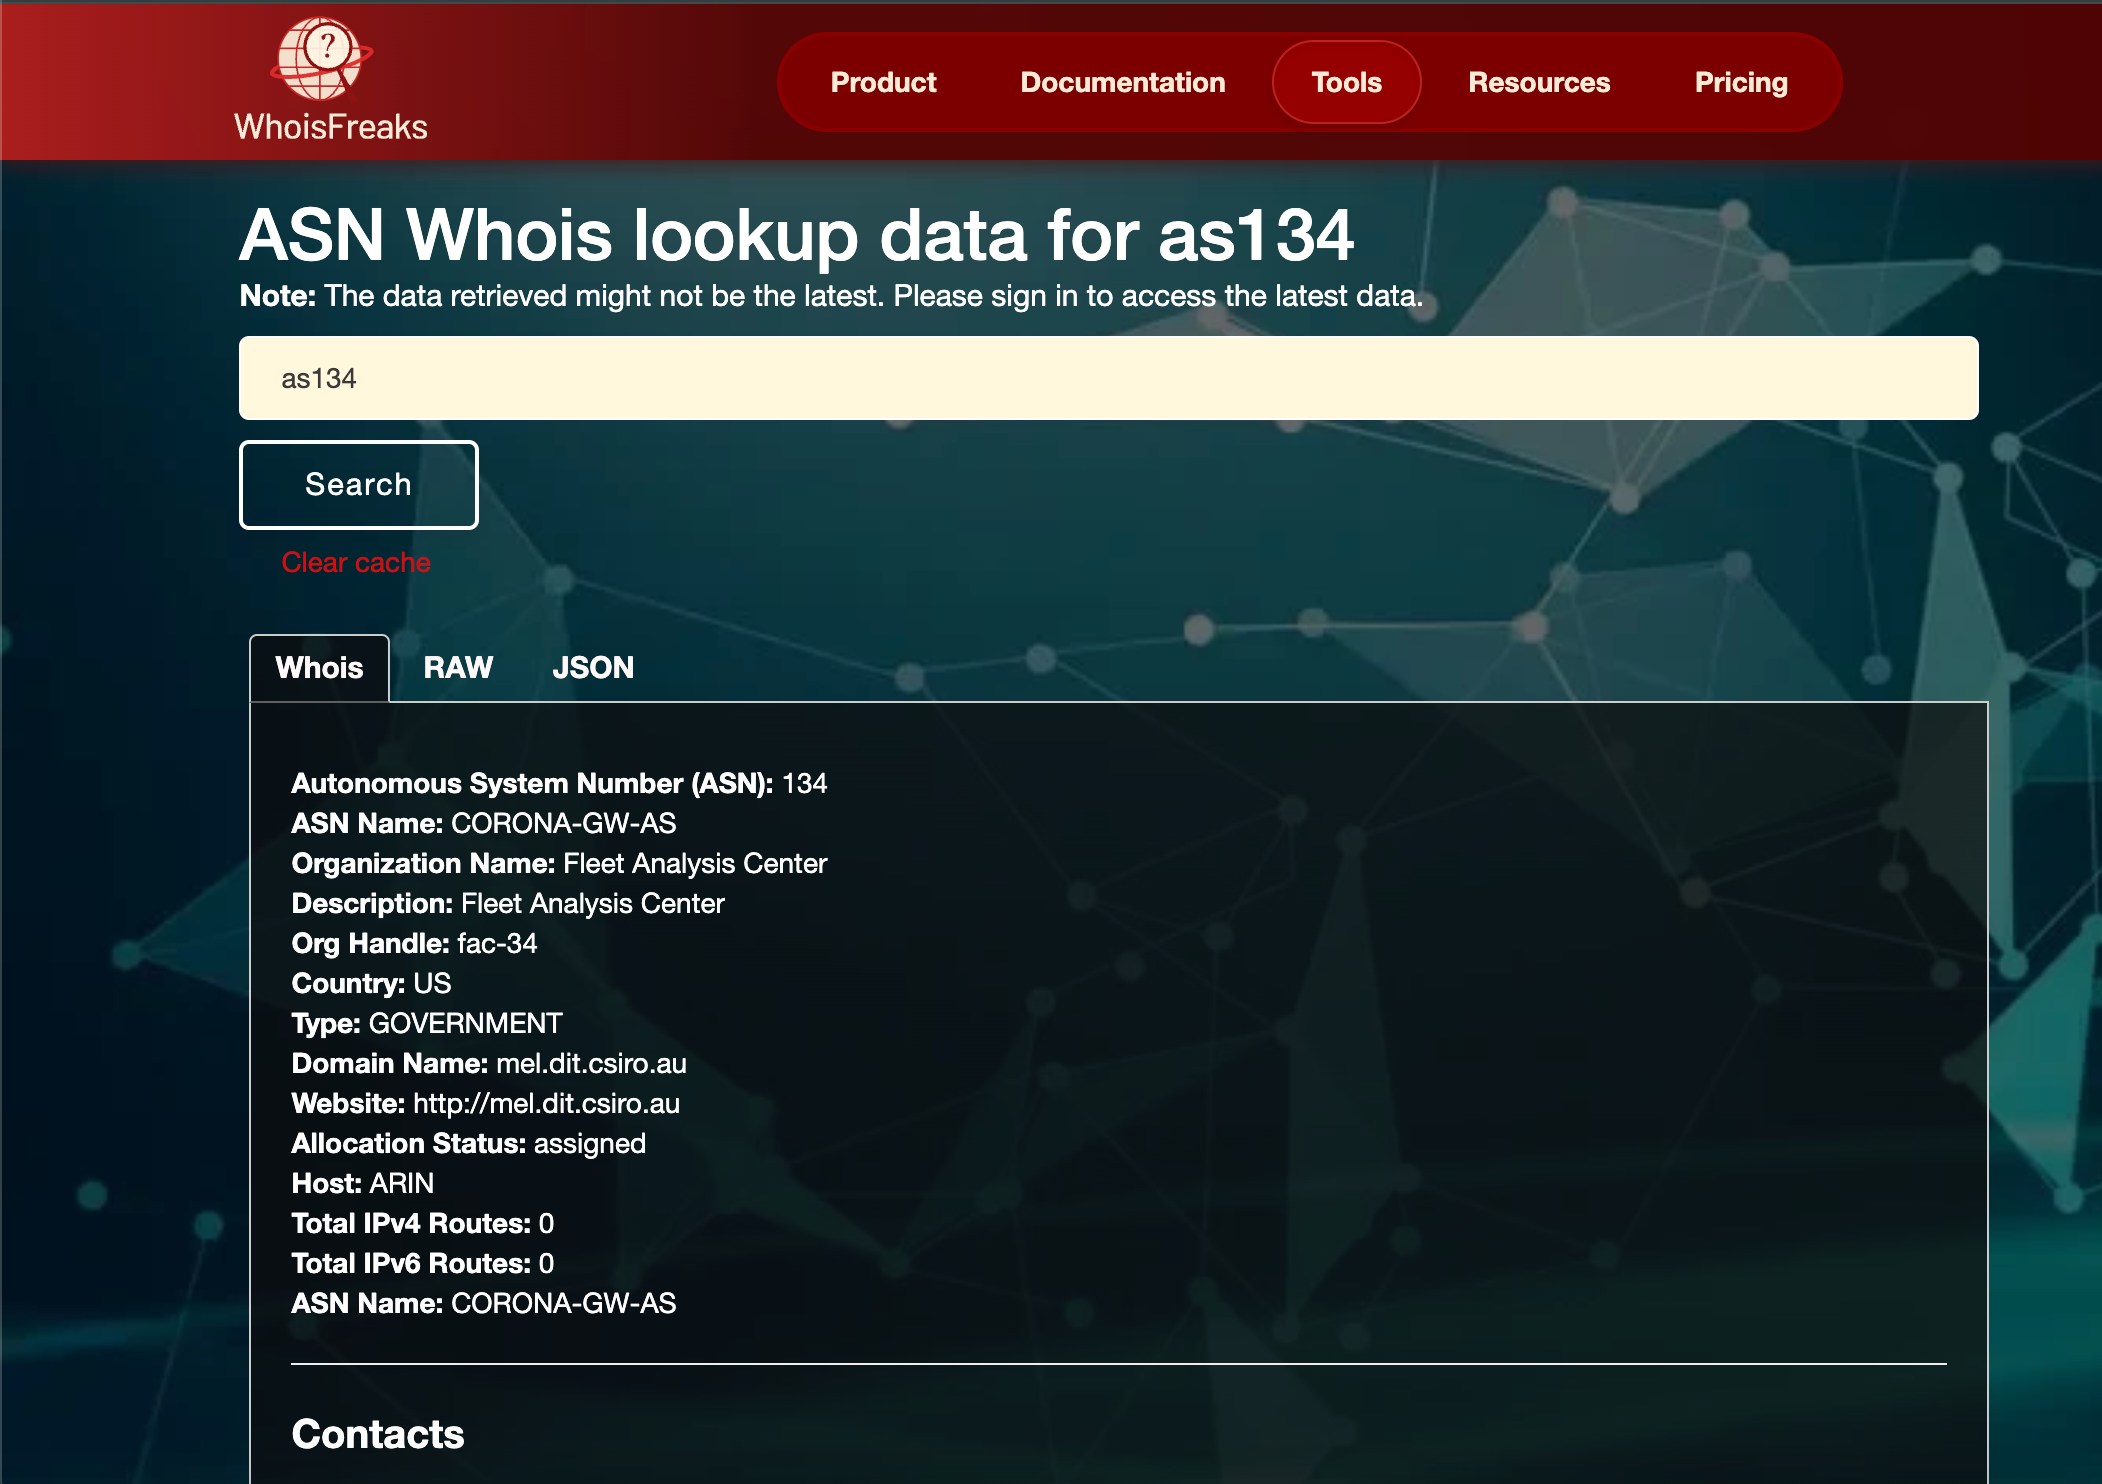This screenshot has height=1484, width=2102.
Task: Open the Resources menu
Action: pos(1539,82)
